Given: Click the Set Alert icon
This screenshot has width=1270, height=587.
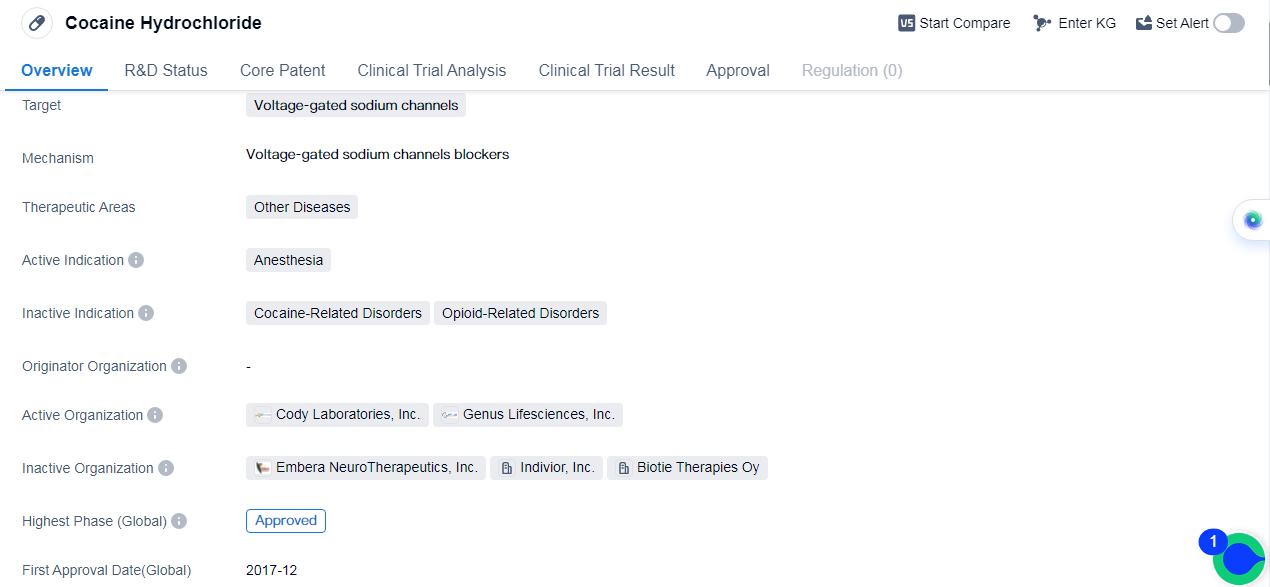Looking at the screenshot, I should (1144, 23).
